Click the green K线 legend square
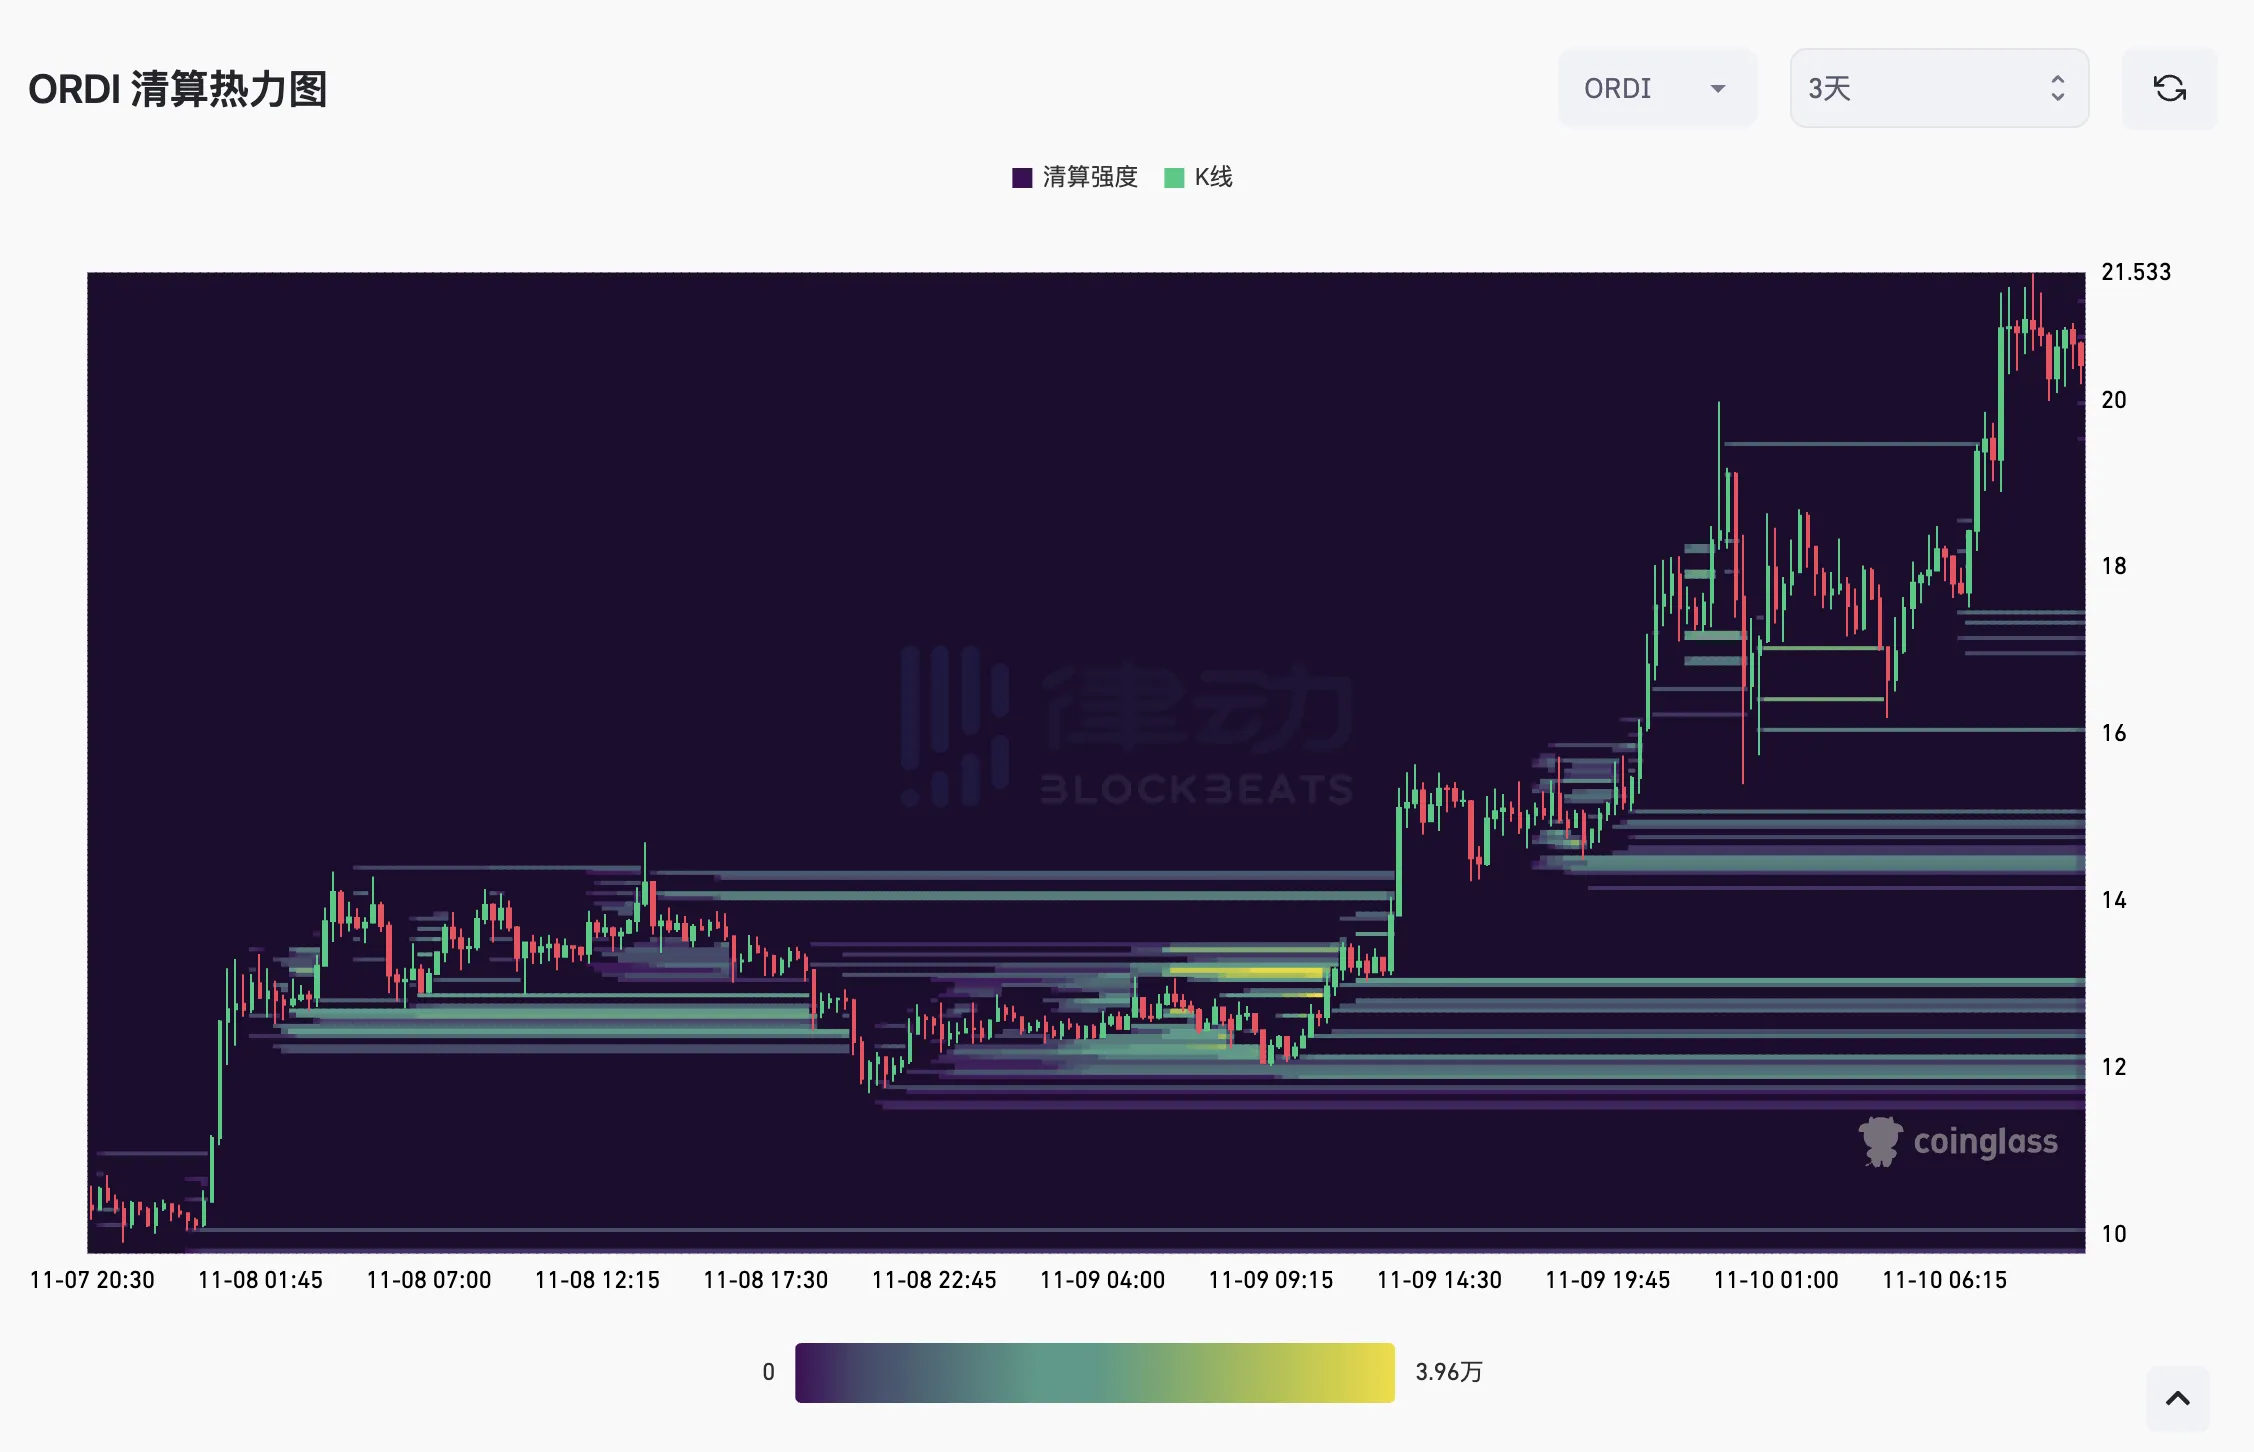The width and height of the screenshot is (2254, 1452). pos(1174,178)
